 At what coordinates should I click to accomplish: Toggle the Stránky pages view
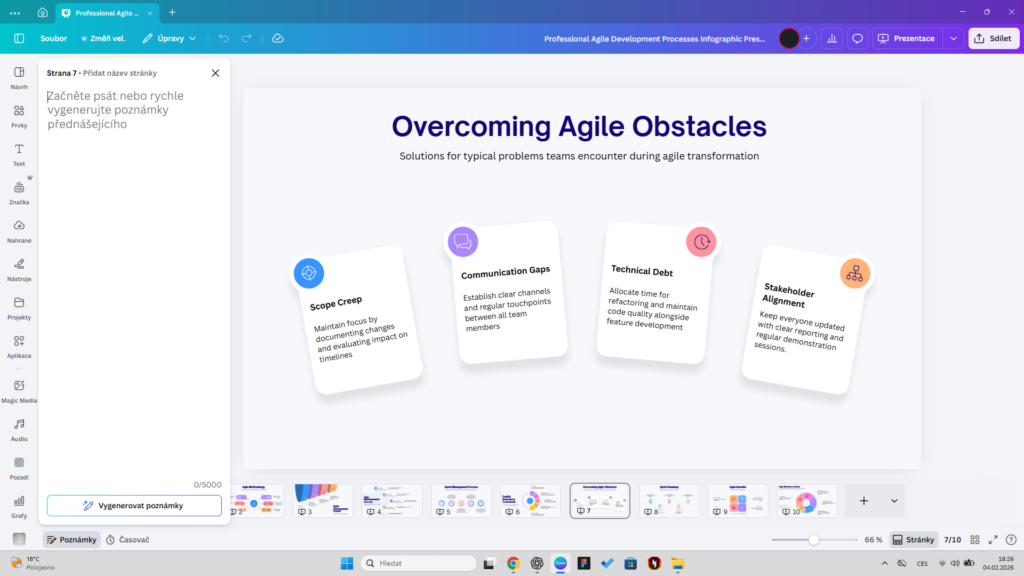pyautogui.click(x=913, y=539)
